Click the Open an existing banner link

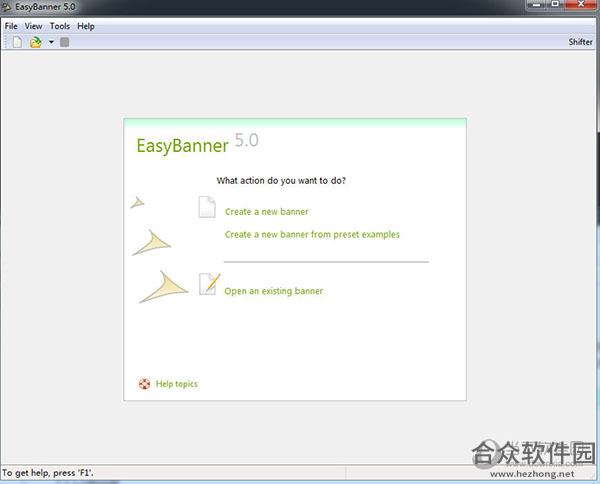click(x=274, y=291)
